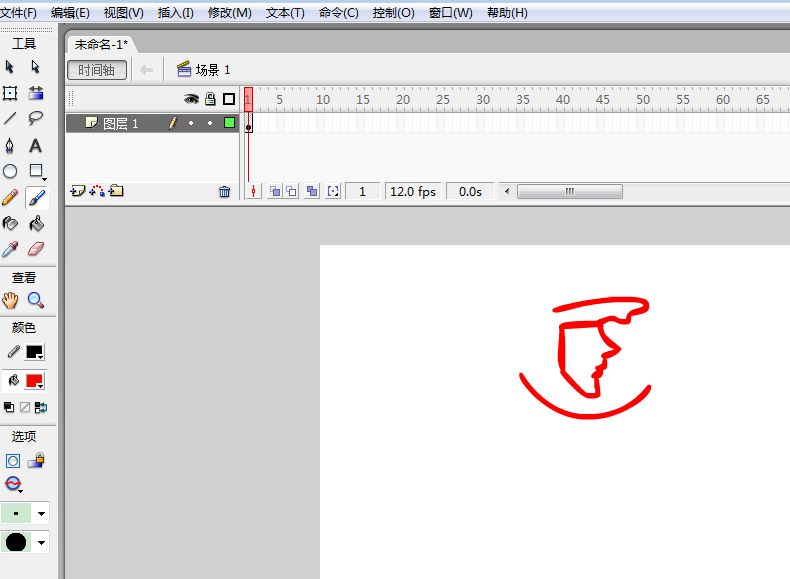Viewport: 790px width, 579px height.
Task: Click the 场景 1 scene label
Action: click(204, 70)
